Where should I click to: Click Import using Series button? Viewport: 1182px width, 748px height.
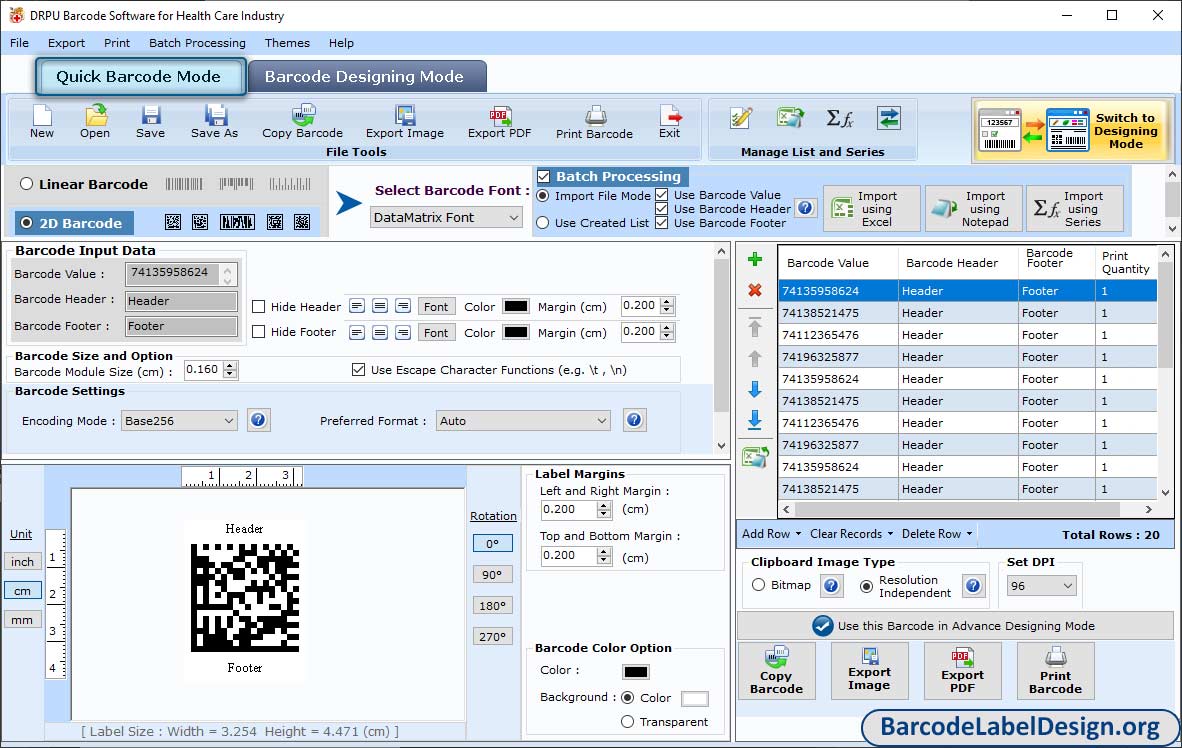pos(1075,208)
